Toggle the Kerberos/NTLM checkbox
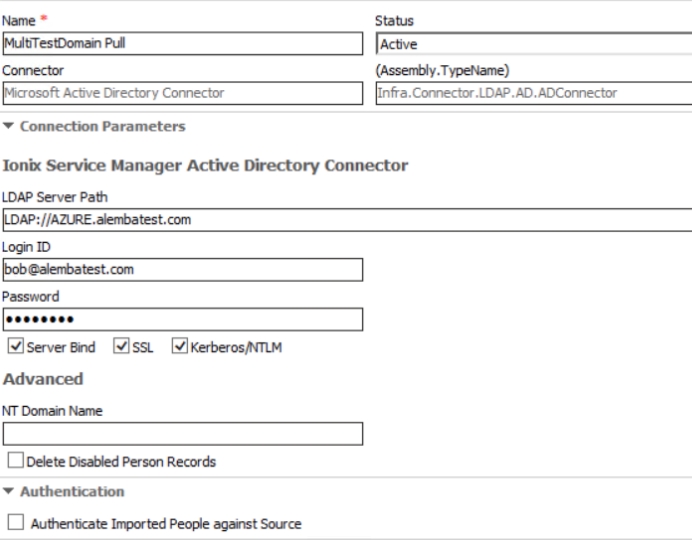 pos(181,348)
